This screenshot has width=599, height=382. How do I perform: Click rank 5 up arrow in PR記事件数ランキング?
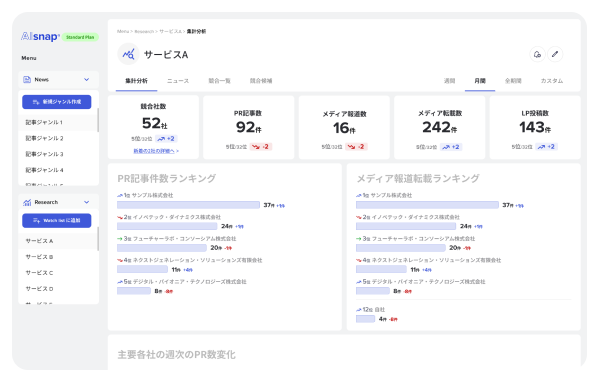click(x=120, y=282)
